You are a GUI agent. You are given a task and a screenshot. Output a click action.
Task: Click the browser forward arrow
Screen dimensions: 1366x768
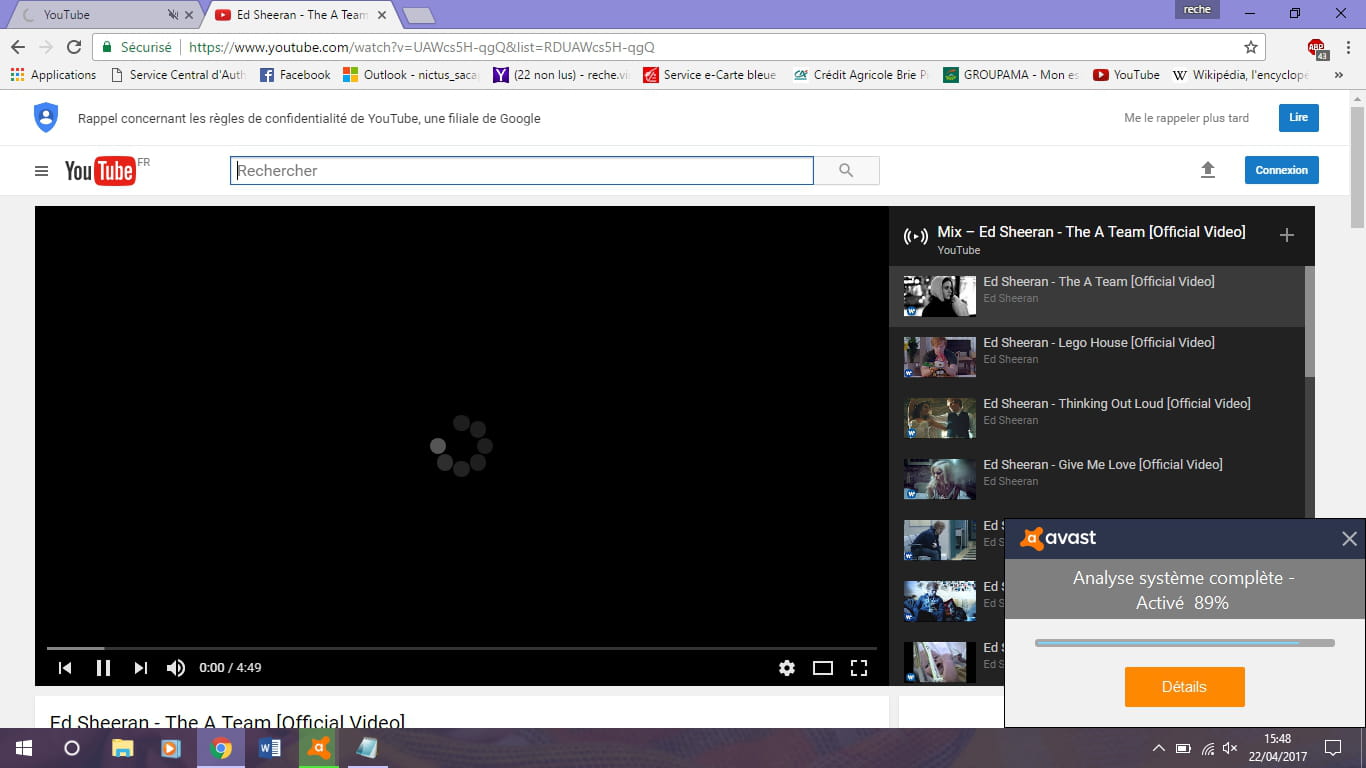46,47
